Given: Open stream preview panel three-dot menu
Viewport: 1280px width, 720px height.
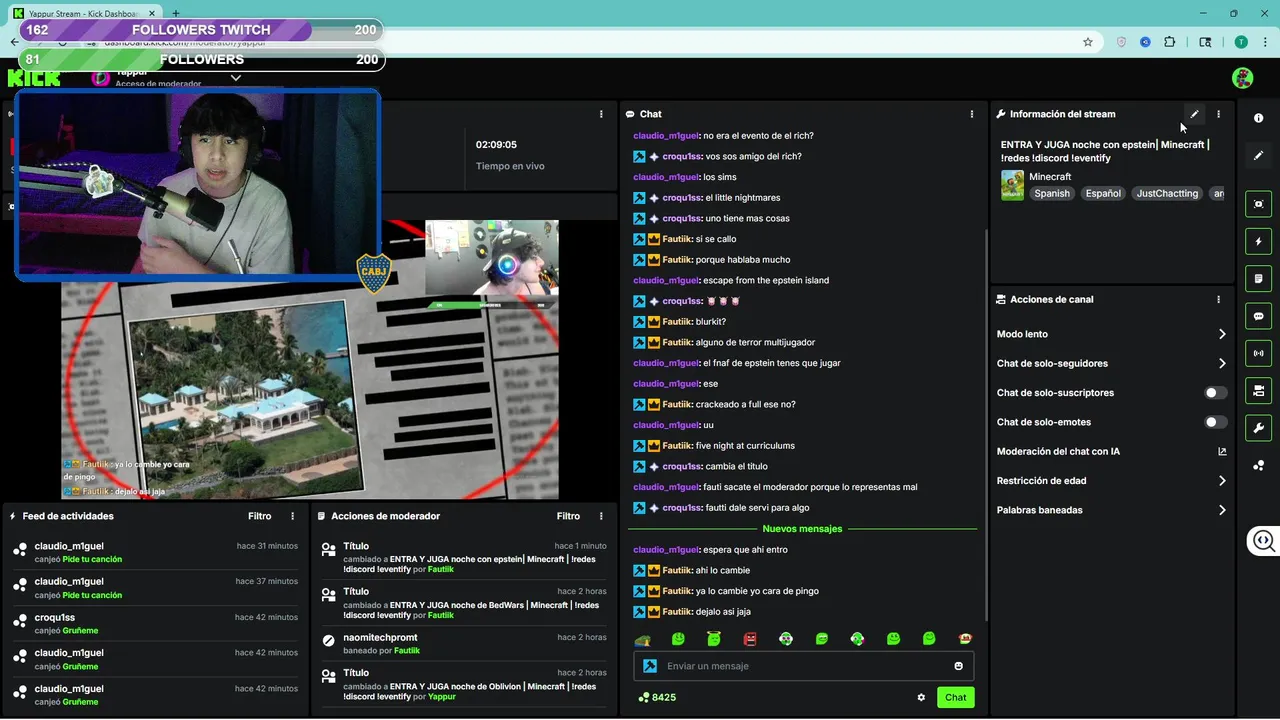Looking at the screenshot, I should pyautogui.click(x=601, y=114).
